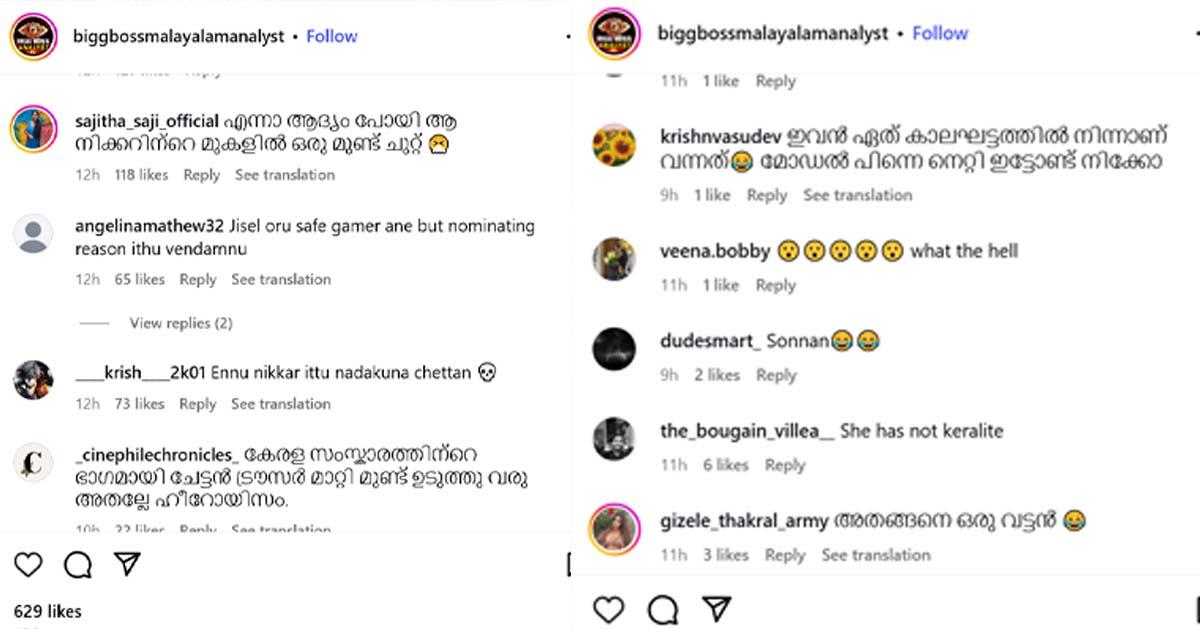This screenshot has height=629, width=1200.
Task: Expand View replies (2) under angelinamathew32
Action: pos(180,323)
